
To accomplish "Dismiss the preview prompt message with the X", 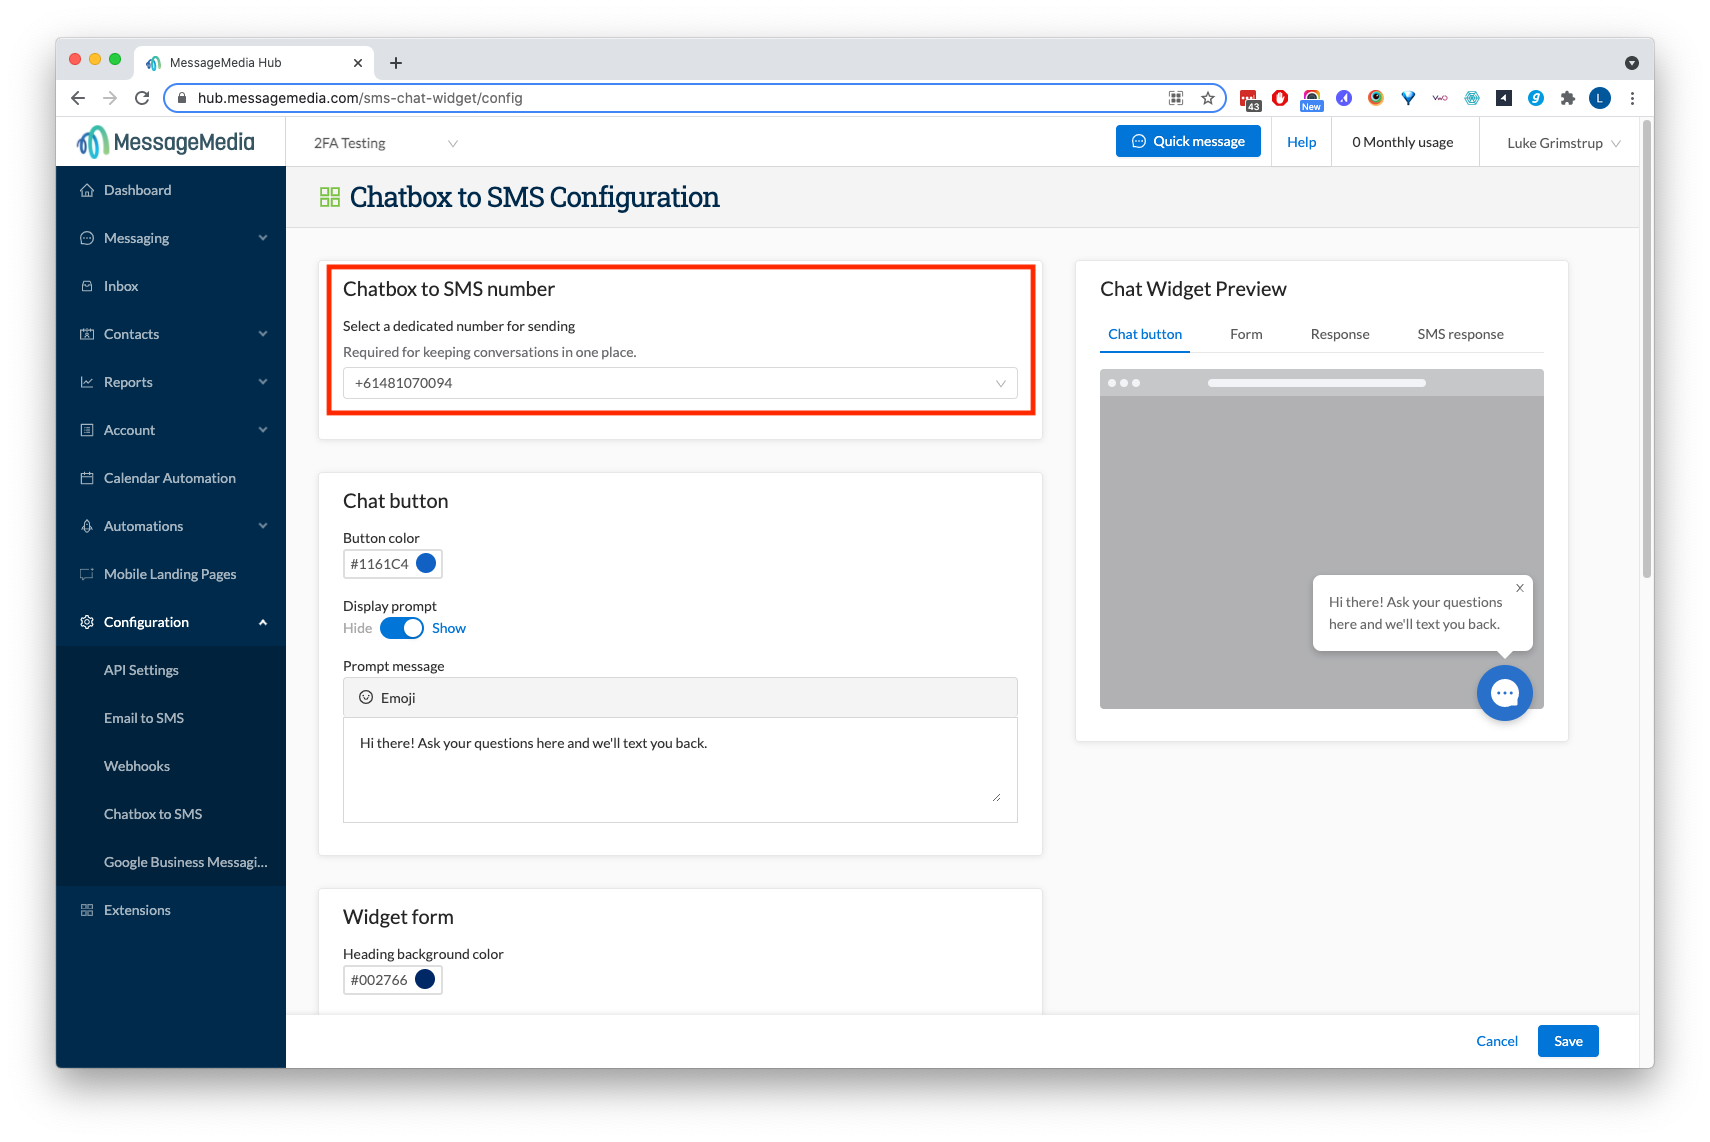I will point(1519,588).
